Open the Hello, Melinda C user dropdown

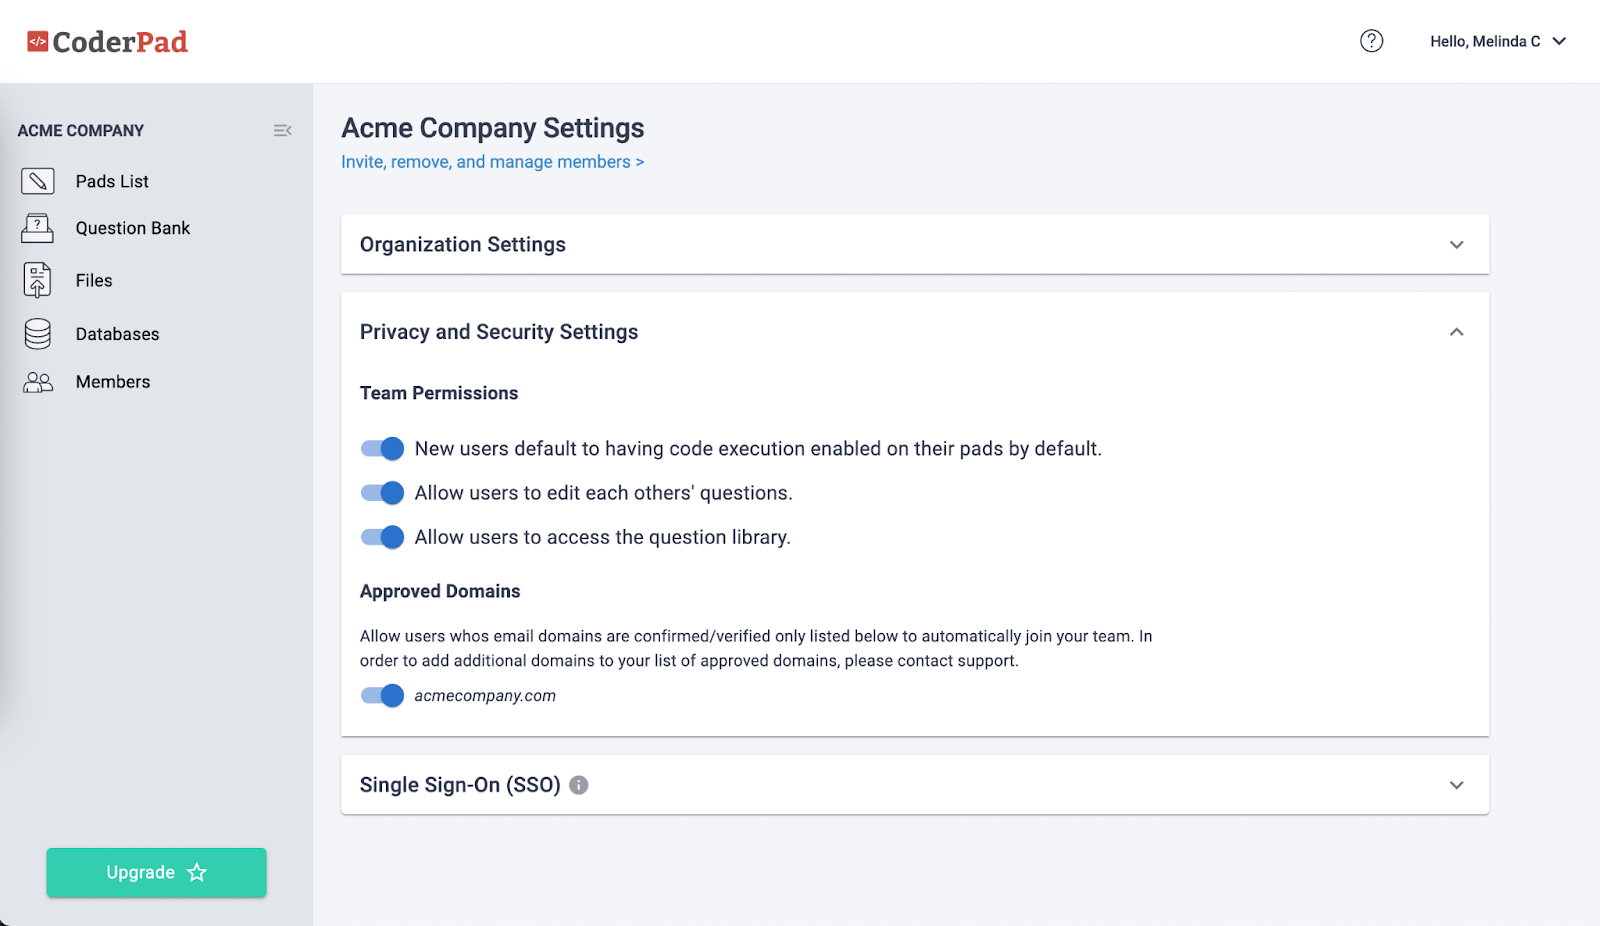1498,41
